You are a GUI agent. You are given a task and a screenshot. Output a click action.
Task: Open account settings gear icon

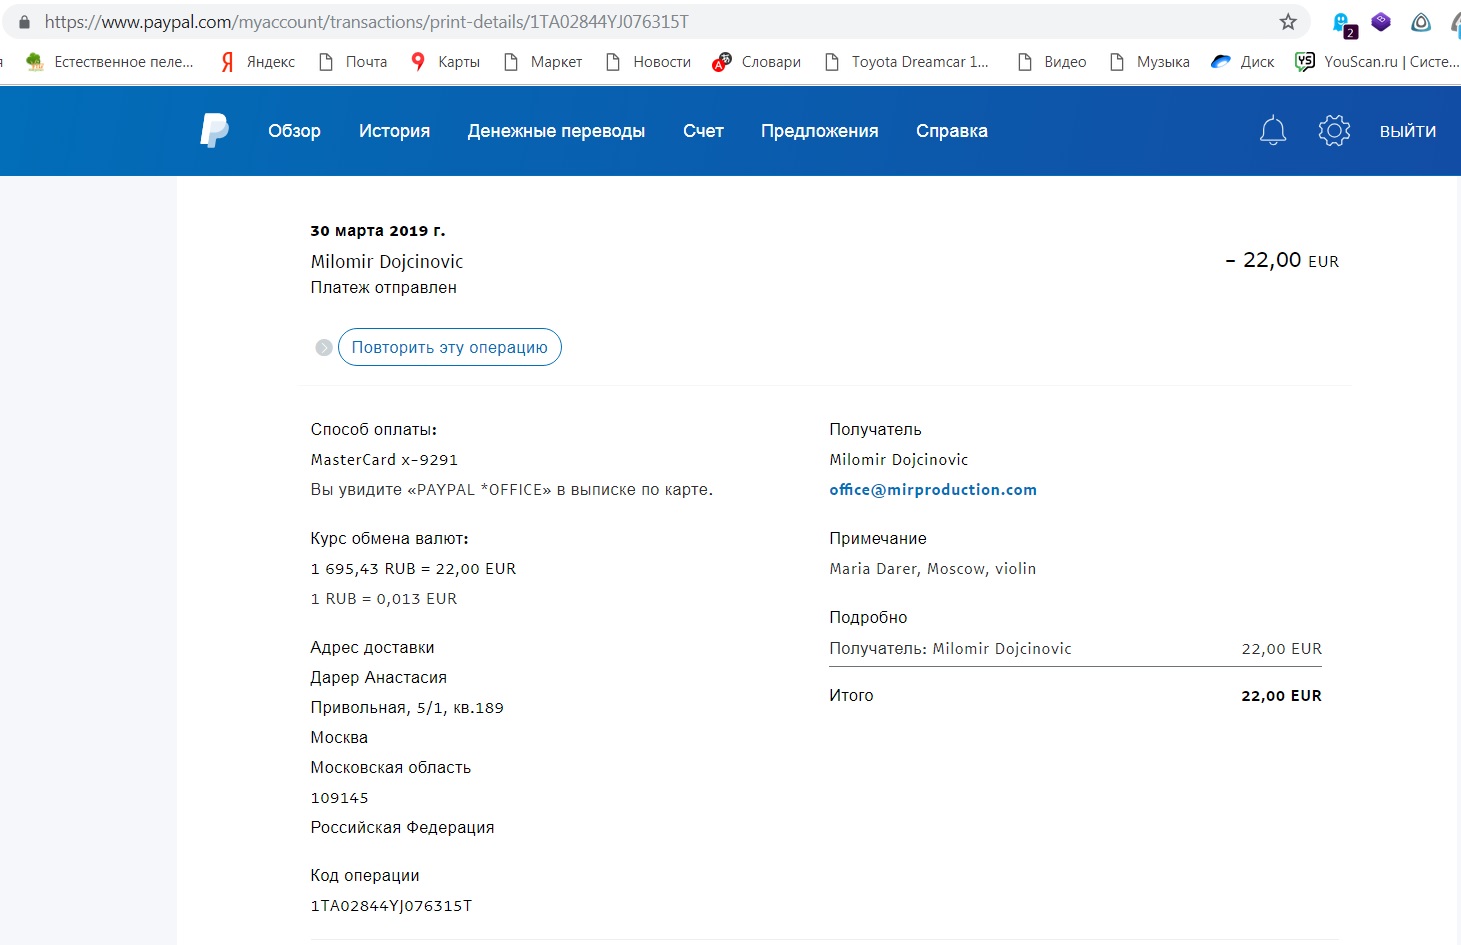1334,131
